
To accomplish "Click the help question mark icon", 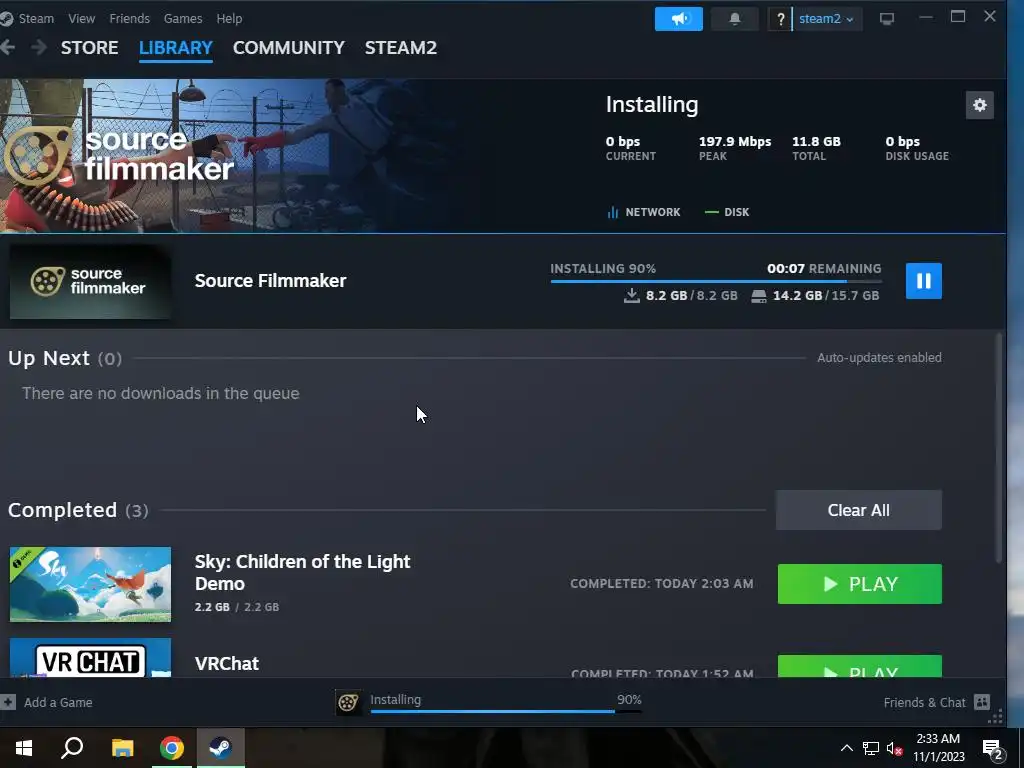I will click(780, 19).
